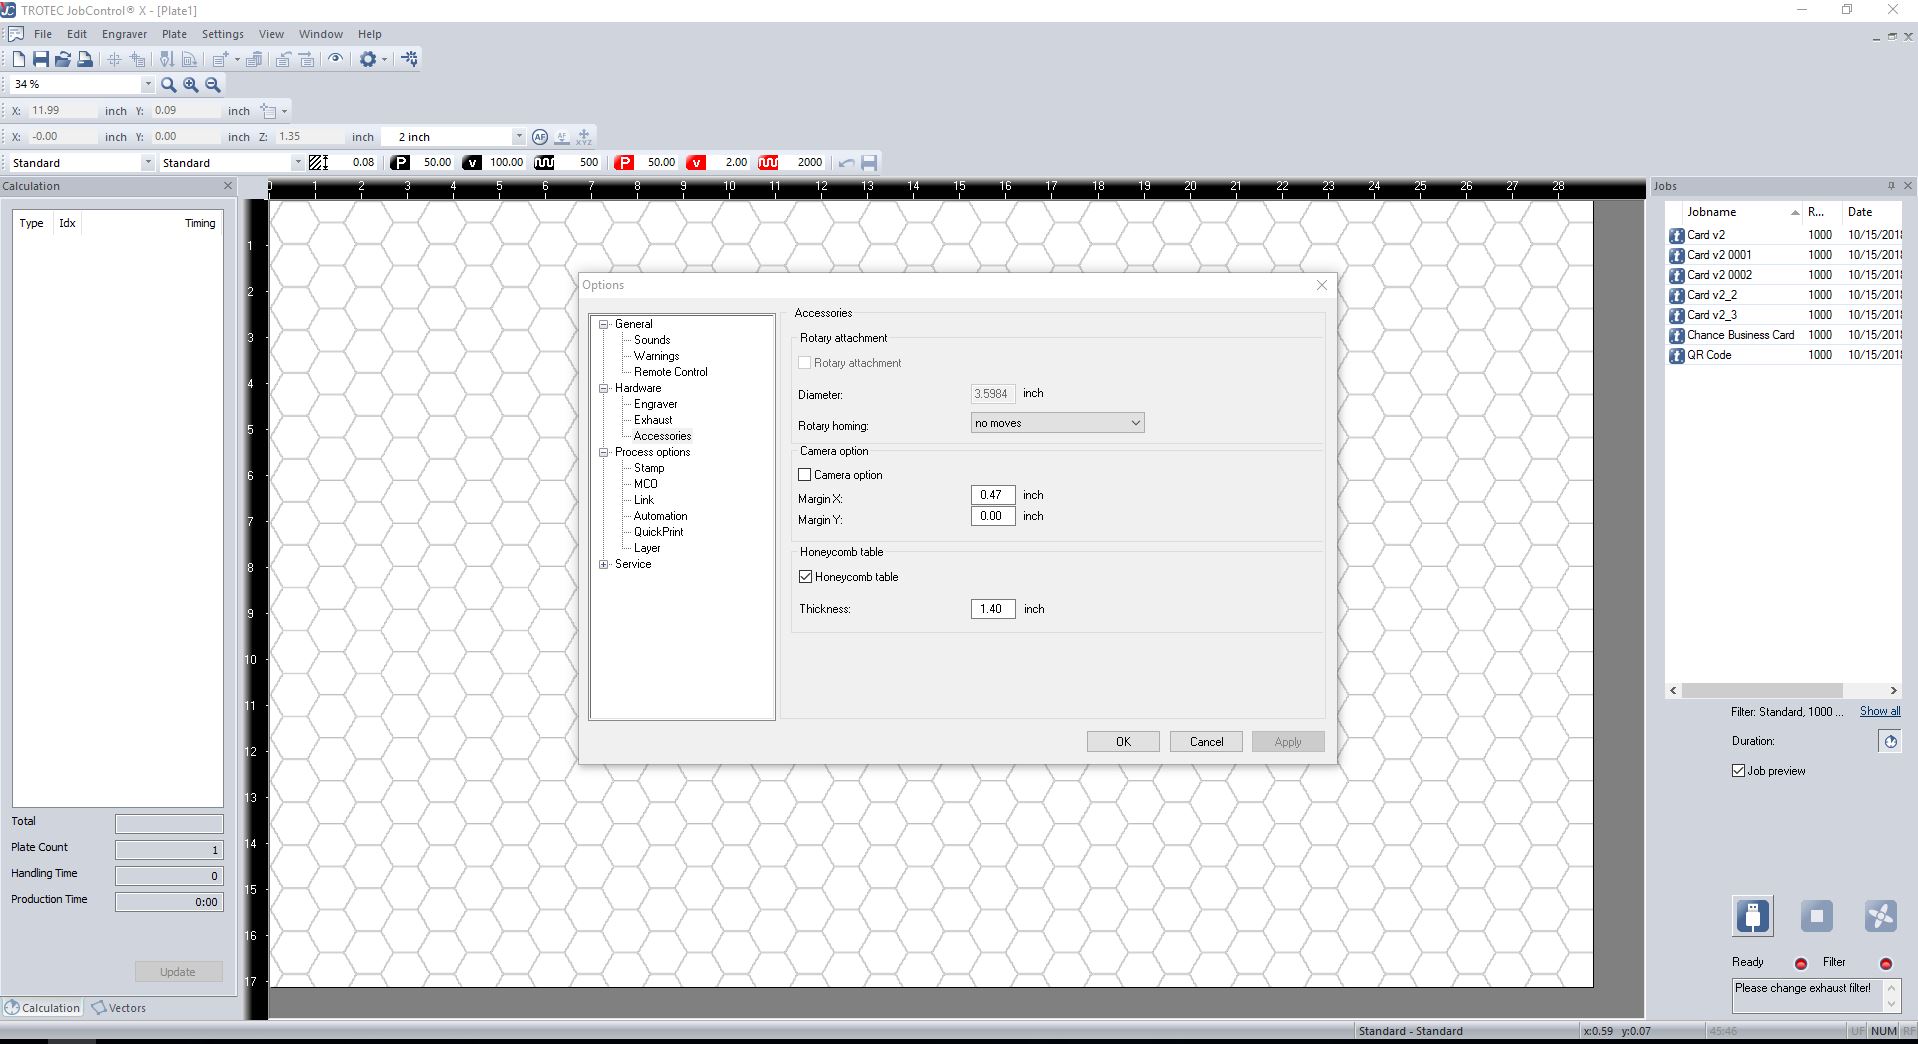This screenshot has width=1918, height=1044.
Task: Select Engraver in the options tree
Action: click(x=655, y=404)
